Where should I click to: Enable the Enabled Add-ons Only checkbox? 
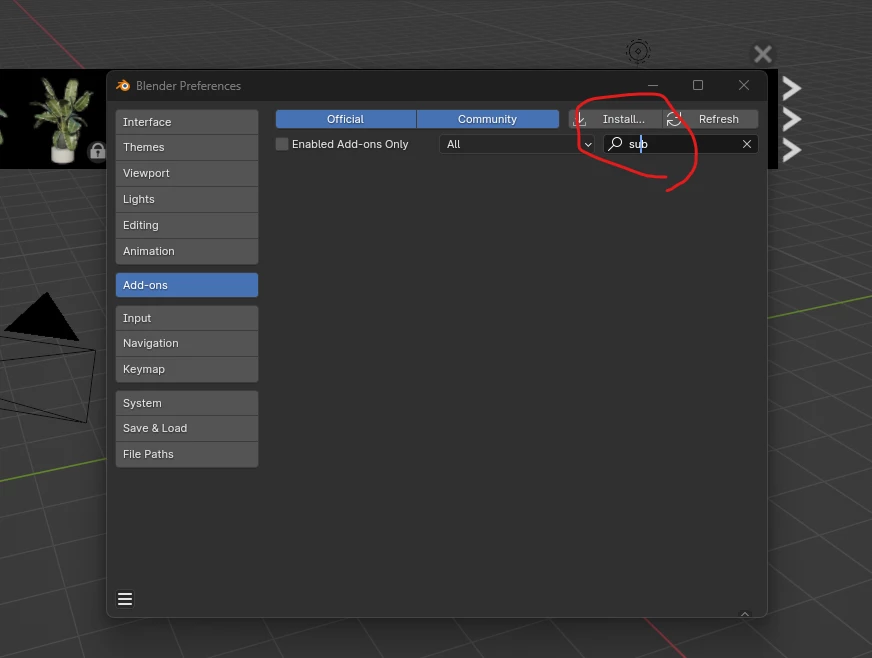(282, 144)
